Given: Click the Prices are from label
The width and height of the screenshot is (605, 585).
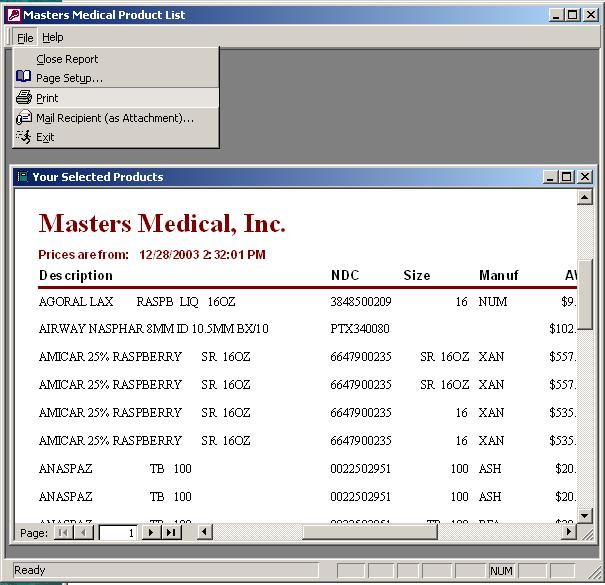Looking at the screenshot, I should click(83, 255).
